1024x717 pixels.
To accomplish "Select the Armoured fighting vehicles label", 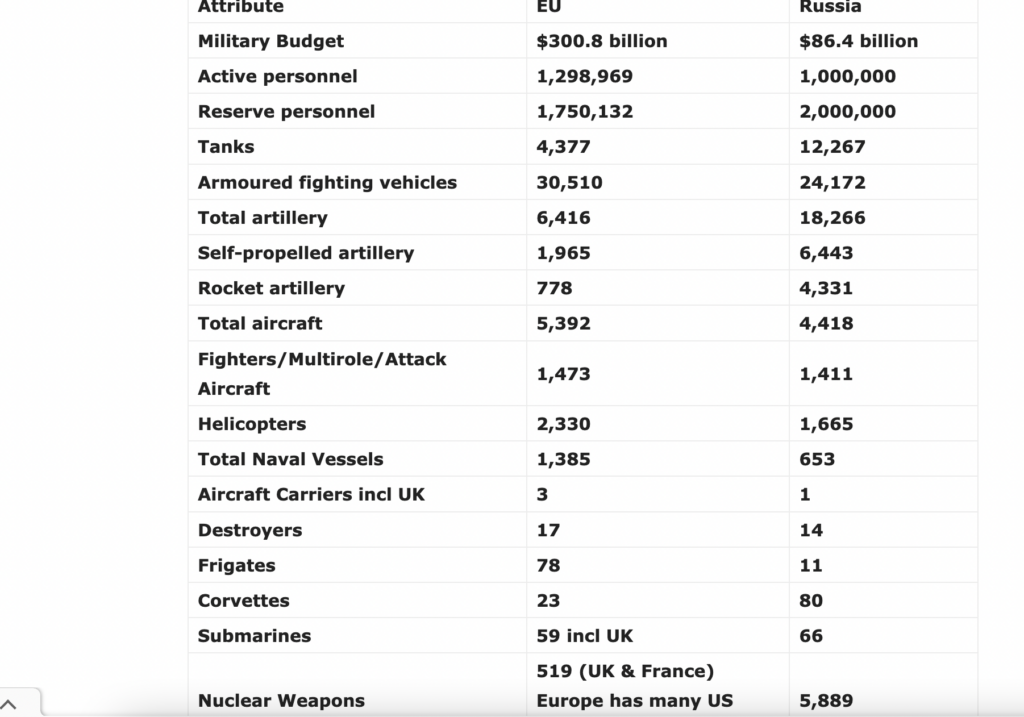I will tap(327, 182).
